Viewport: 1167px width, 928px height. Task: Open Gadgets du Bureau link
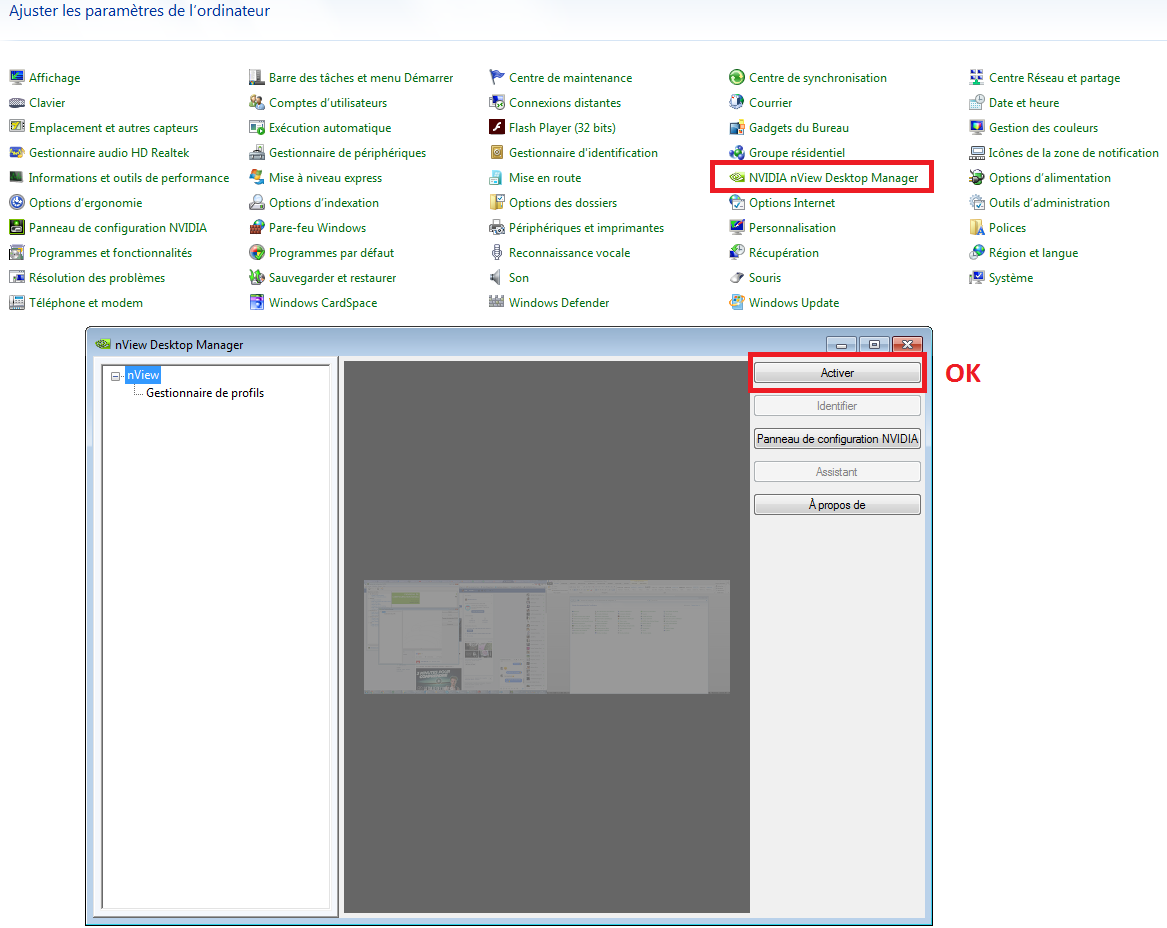(x=799, y=127)
